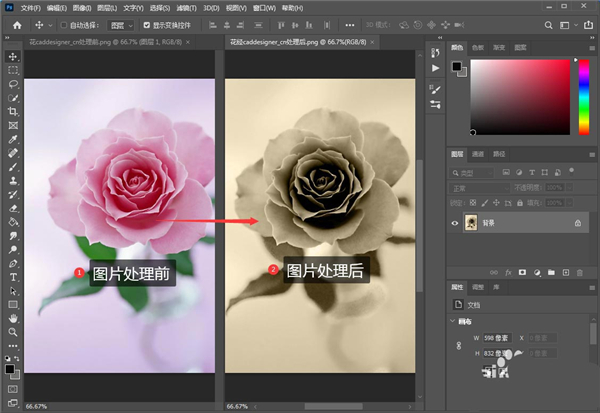Toggle the 显示变换控件 checkbox
This screenshot has height=413, width=600.
click(147, 24)
